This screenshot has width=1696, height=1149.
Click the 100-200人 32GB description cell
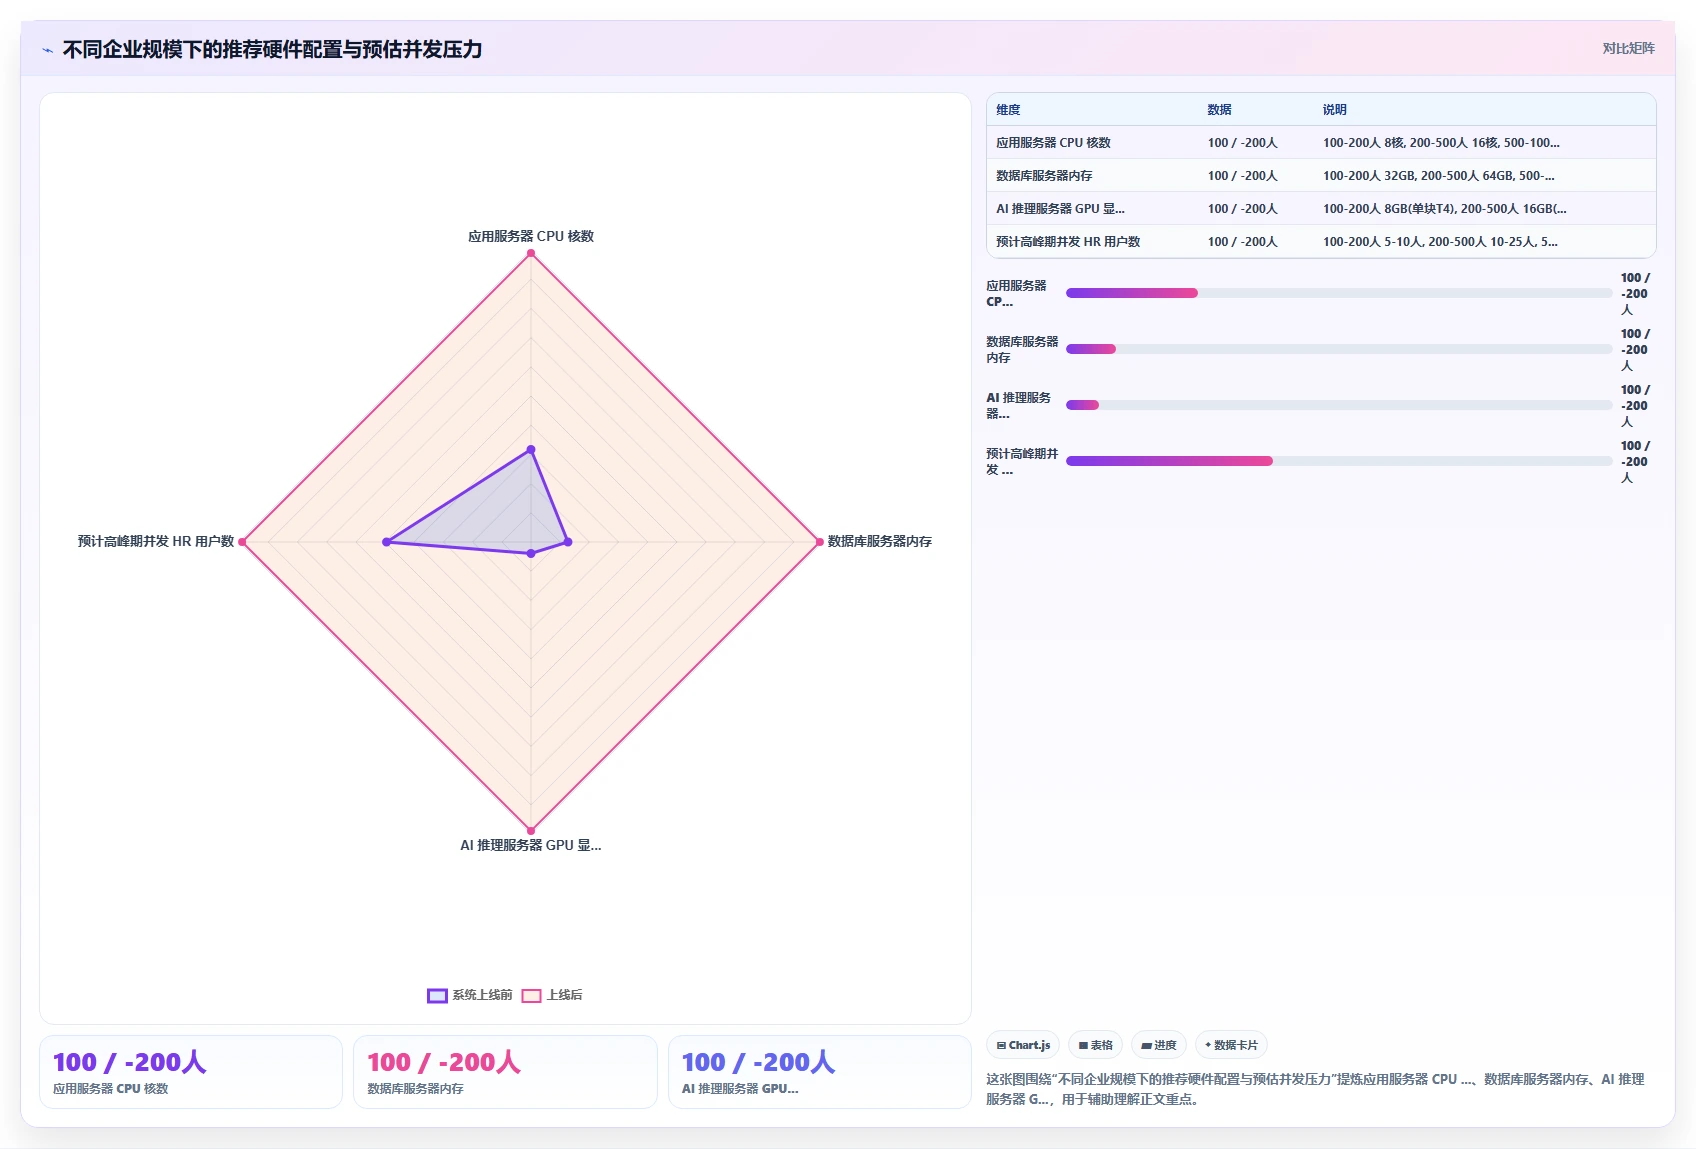pyautogui.click(x=1438, y=176)
